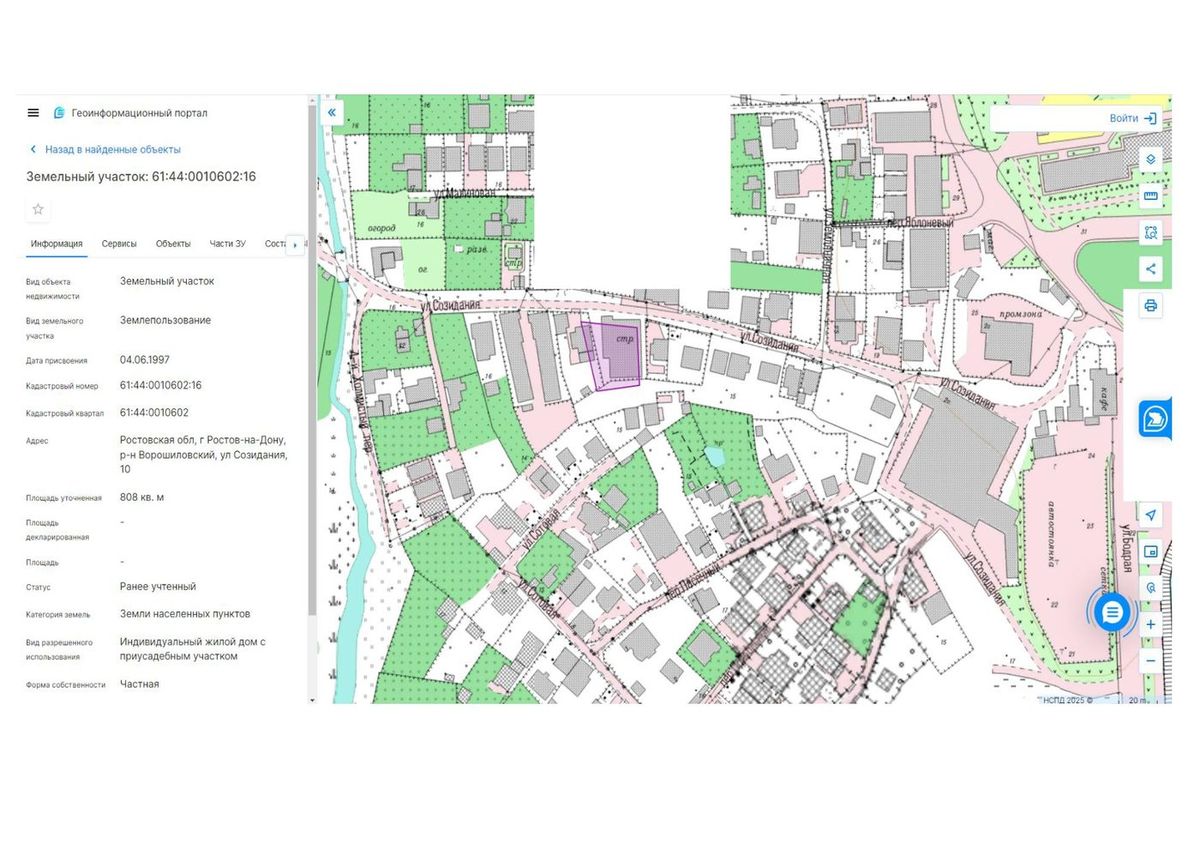Switch to the Объекты tab
This screenshot has width=1200, height=849.
(173, 244)
